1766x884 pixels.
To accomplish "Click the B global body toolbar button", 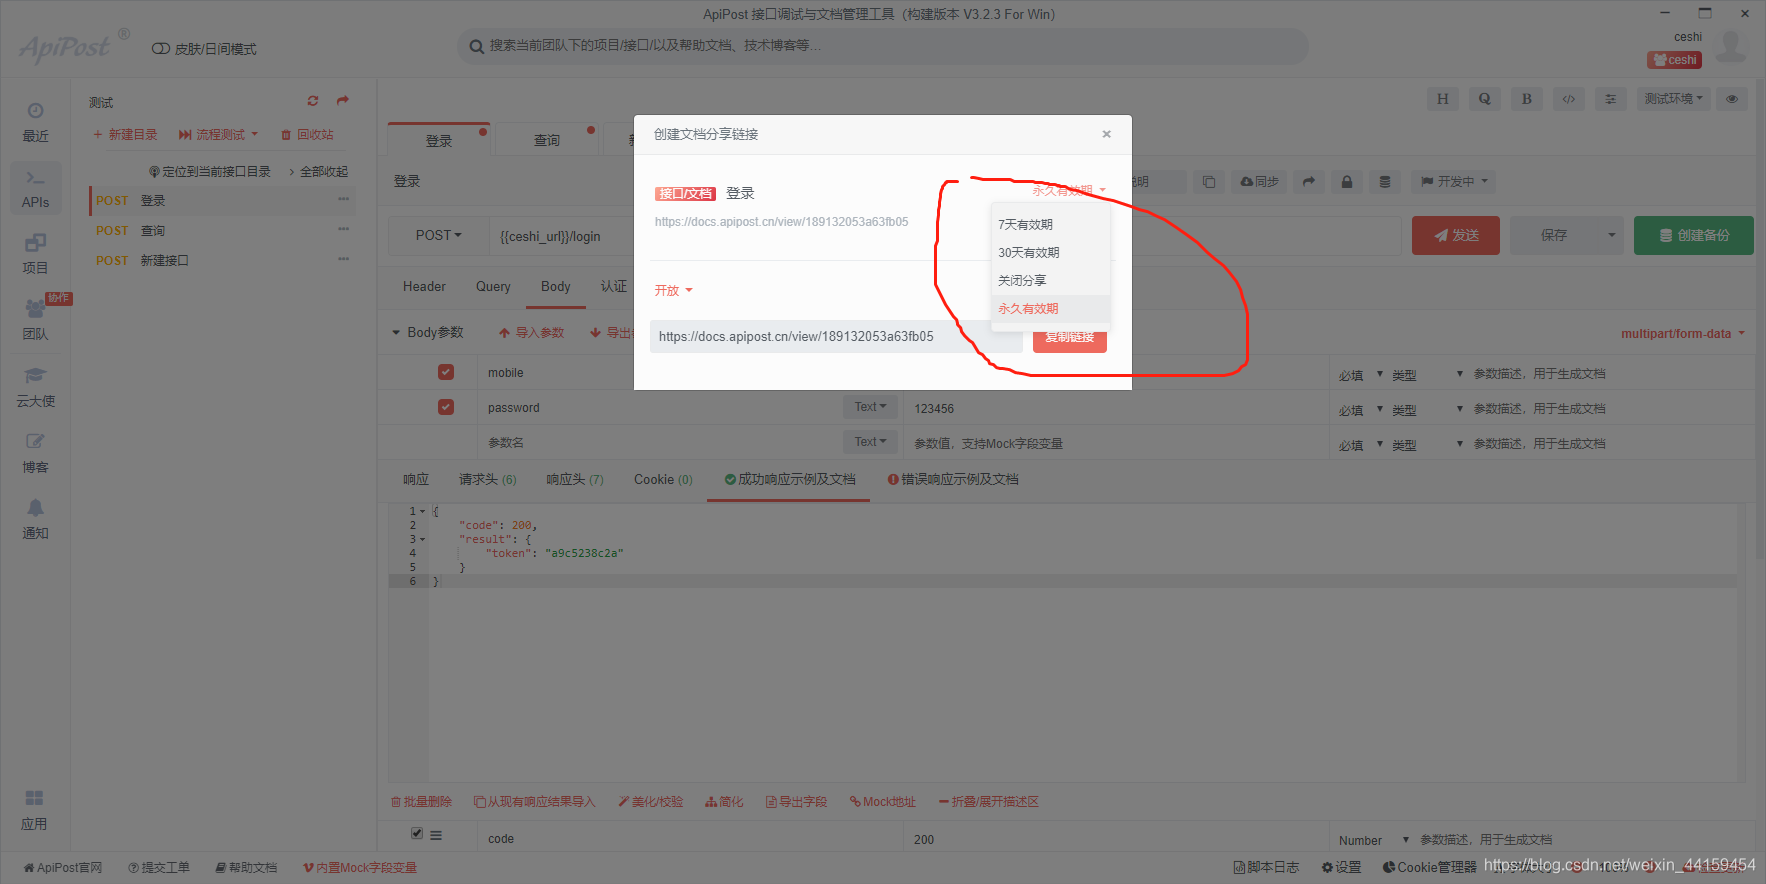I will (x=1526, y=99).
